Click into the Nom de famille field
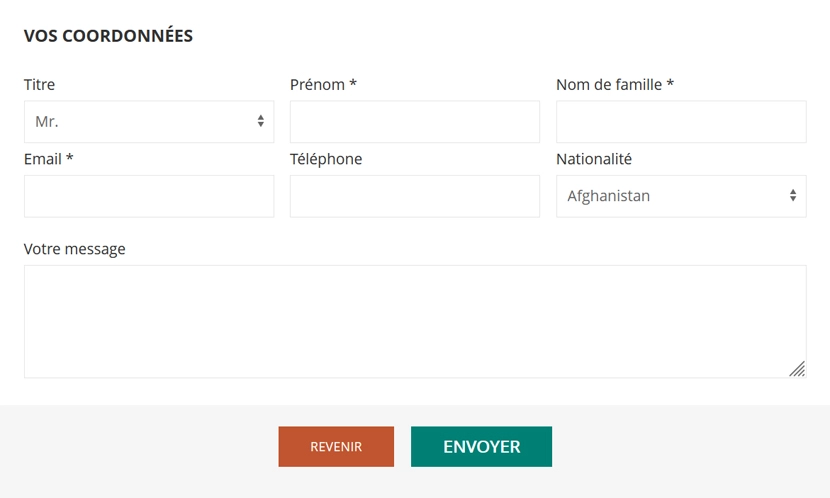 pyautogui.click(x=680, y=121)
